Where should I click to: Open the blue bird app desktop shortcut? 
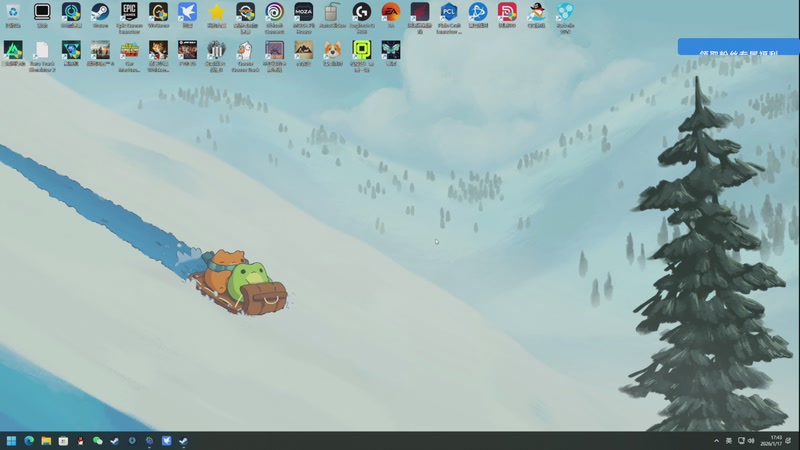click(x=187, y=14)
